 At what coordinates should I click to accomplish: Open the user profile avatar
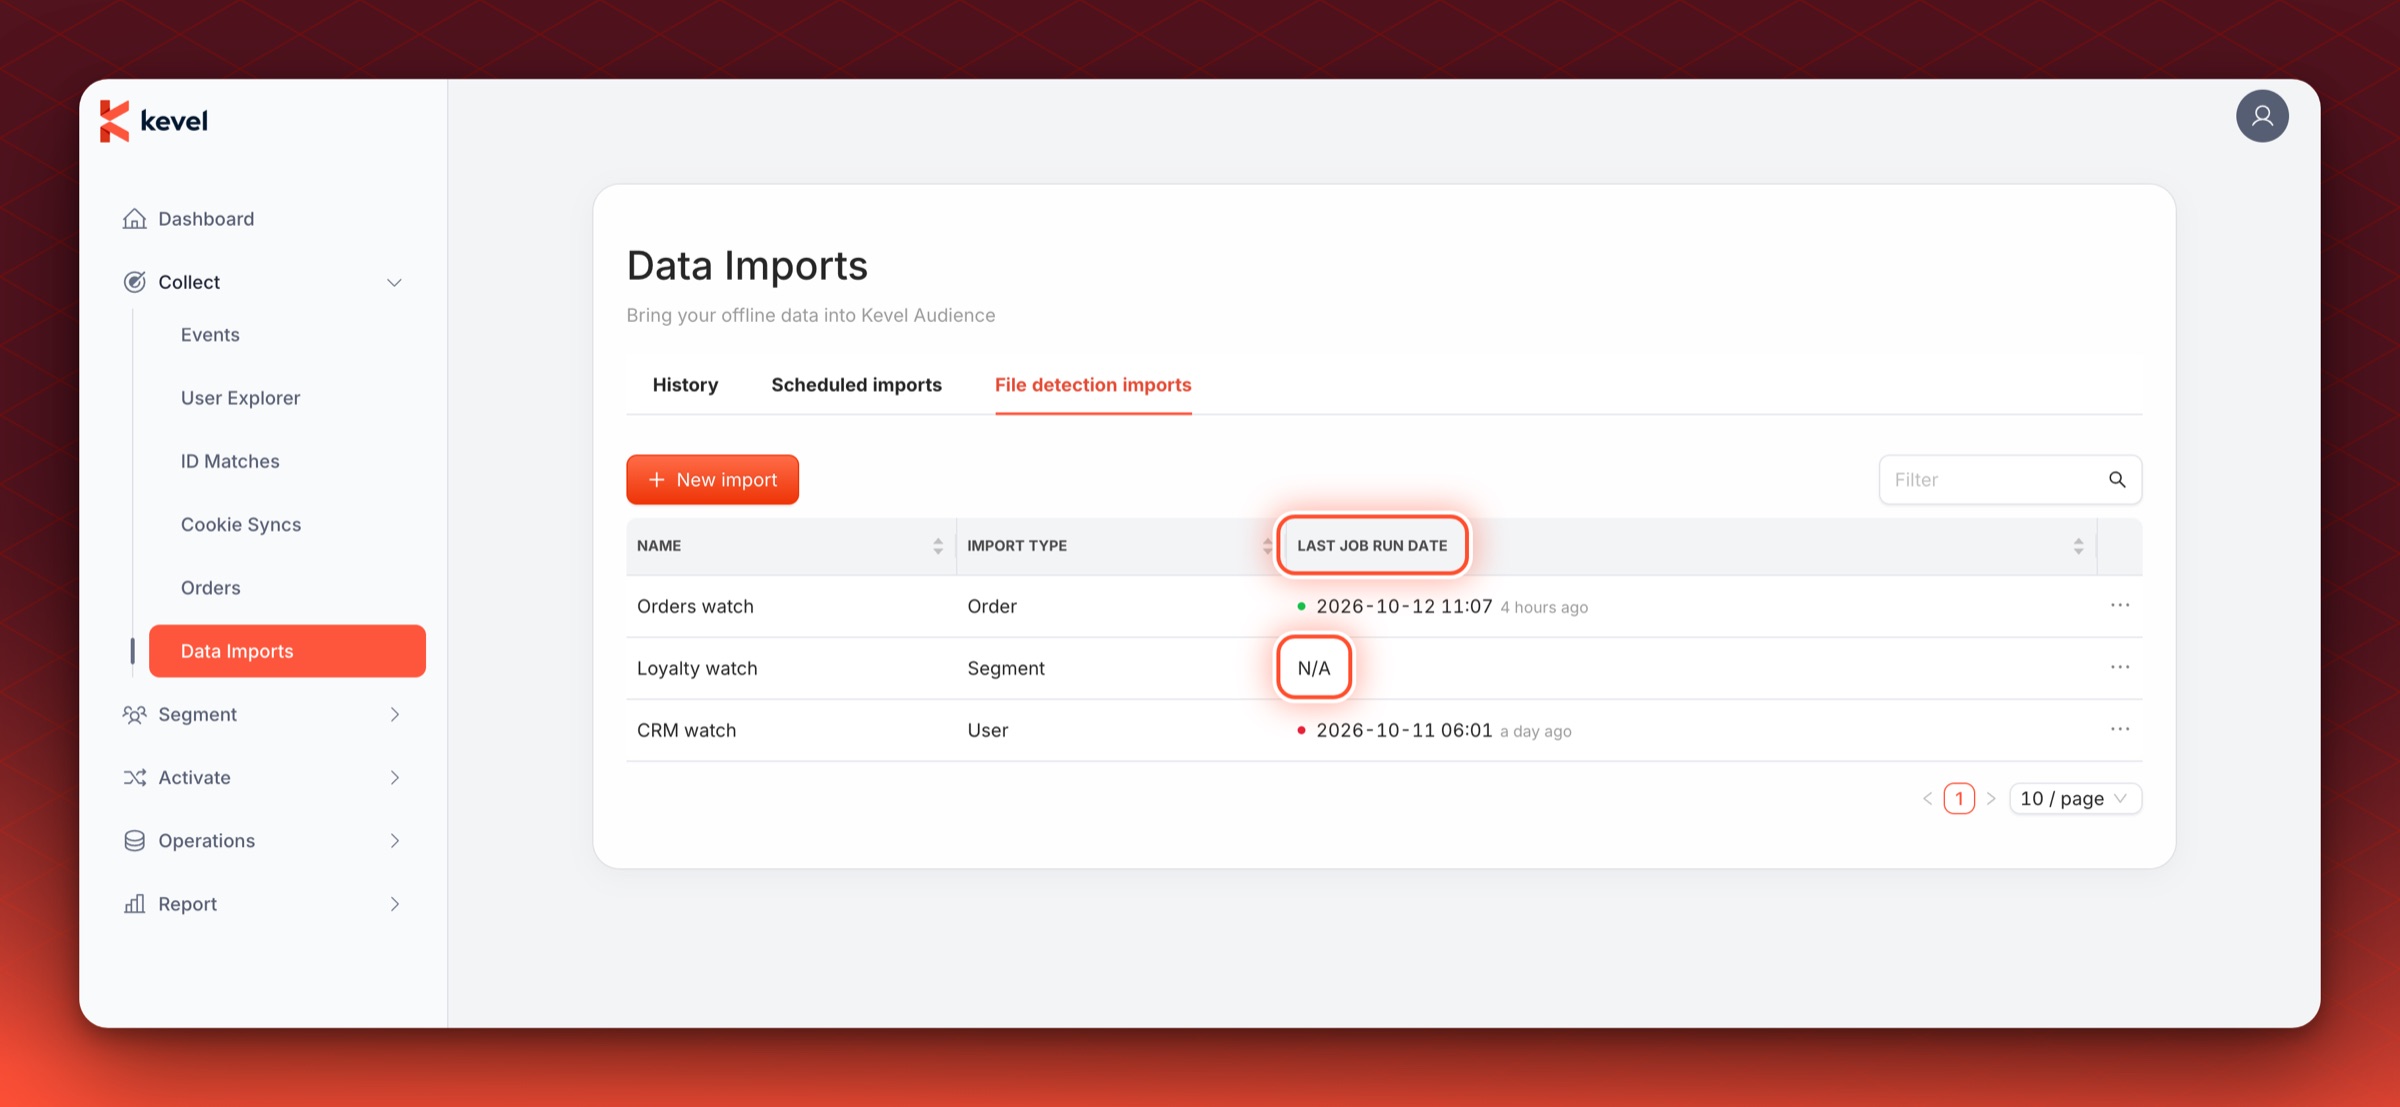point(2262,116)
